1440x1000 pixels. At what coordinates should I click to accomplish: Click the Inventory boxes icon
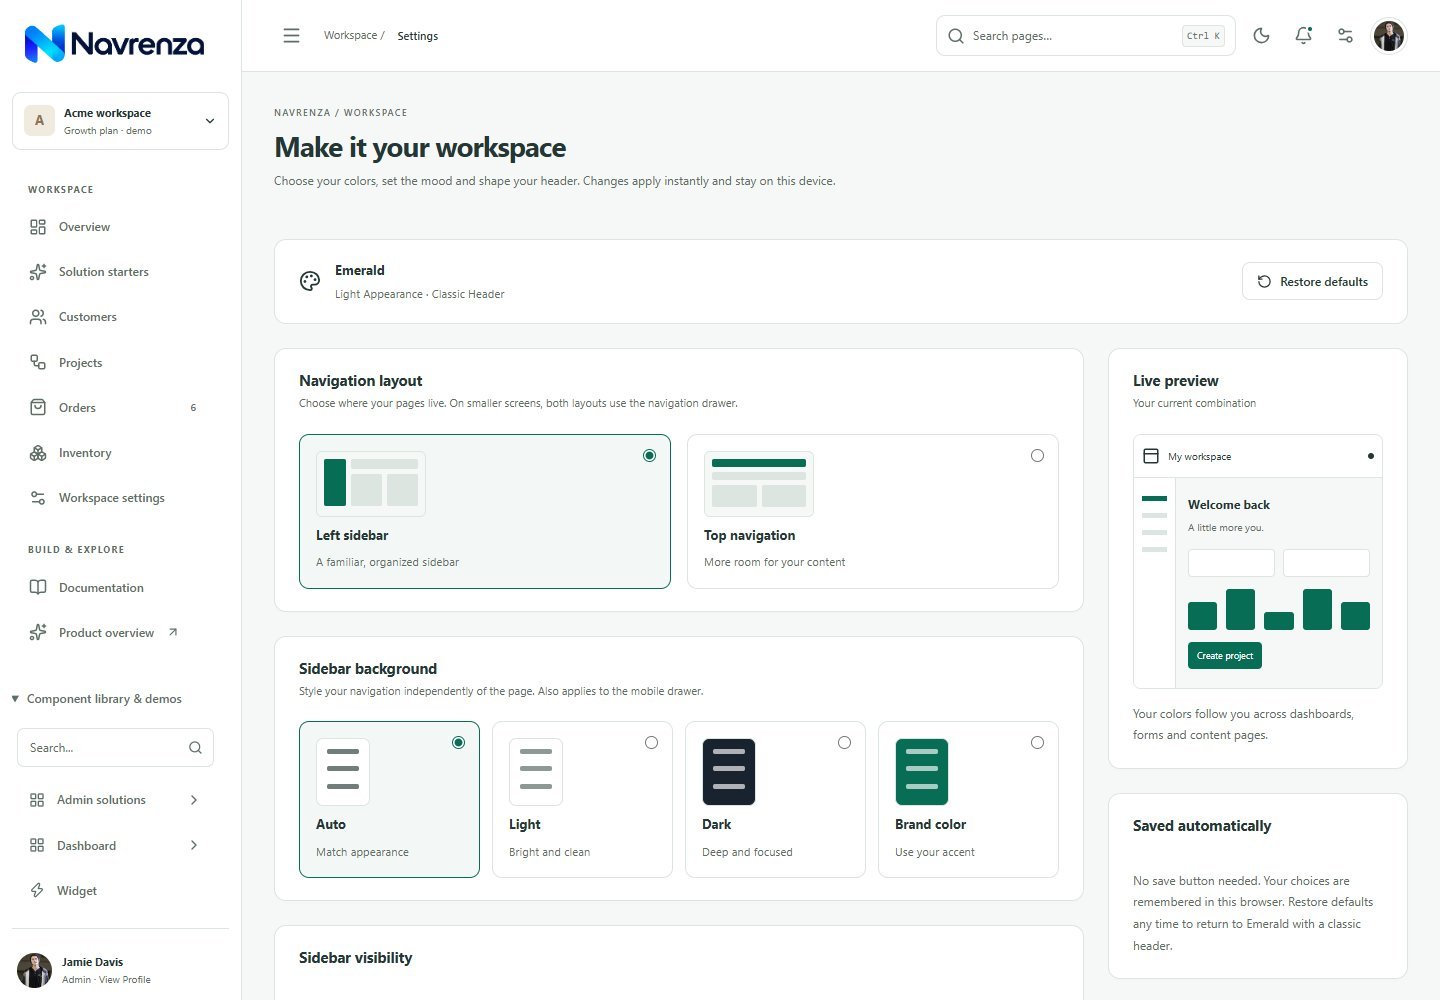38,453
